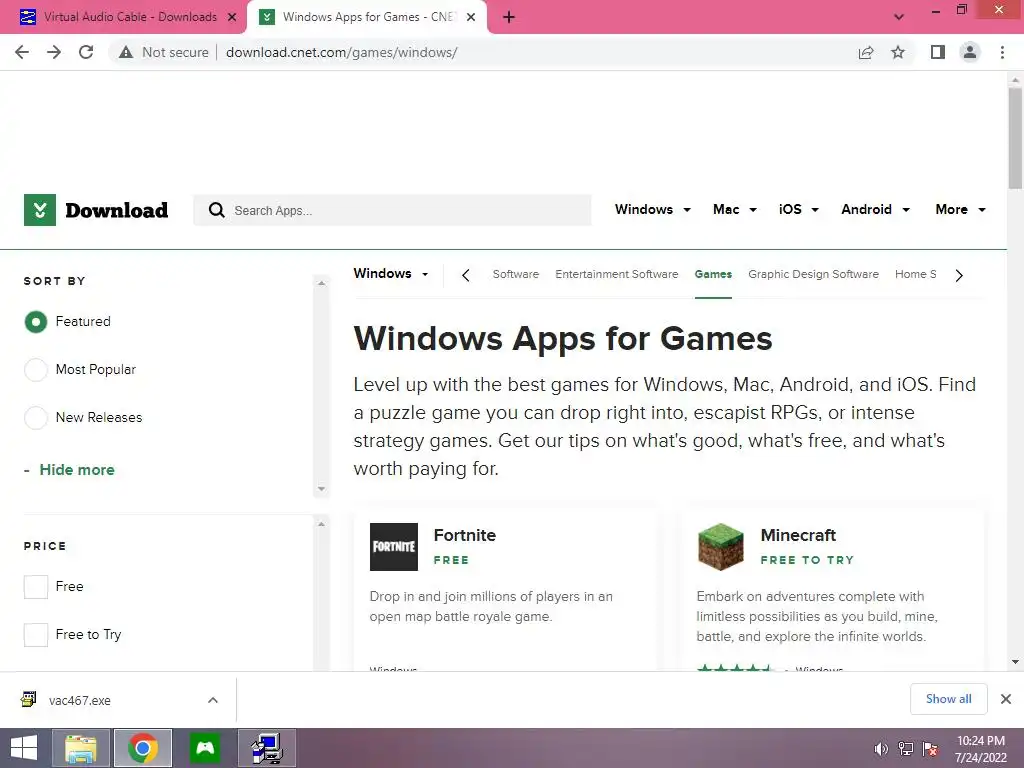Collapse sort options with Hide more
Image resolution: width=1024 pixels, height=768 pixels.
coord(76,470)
